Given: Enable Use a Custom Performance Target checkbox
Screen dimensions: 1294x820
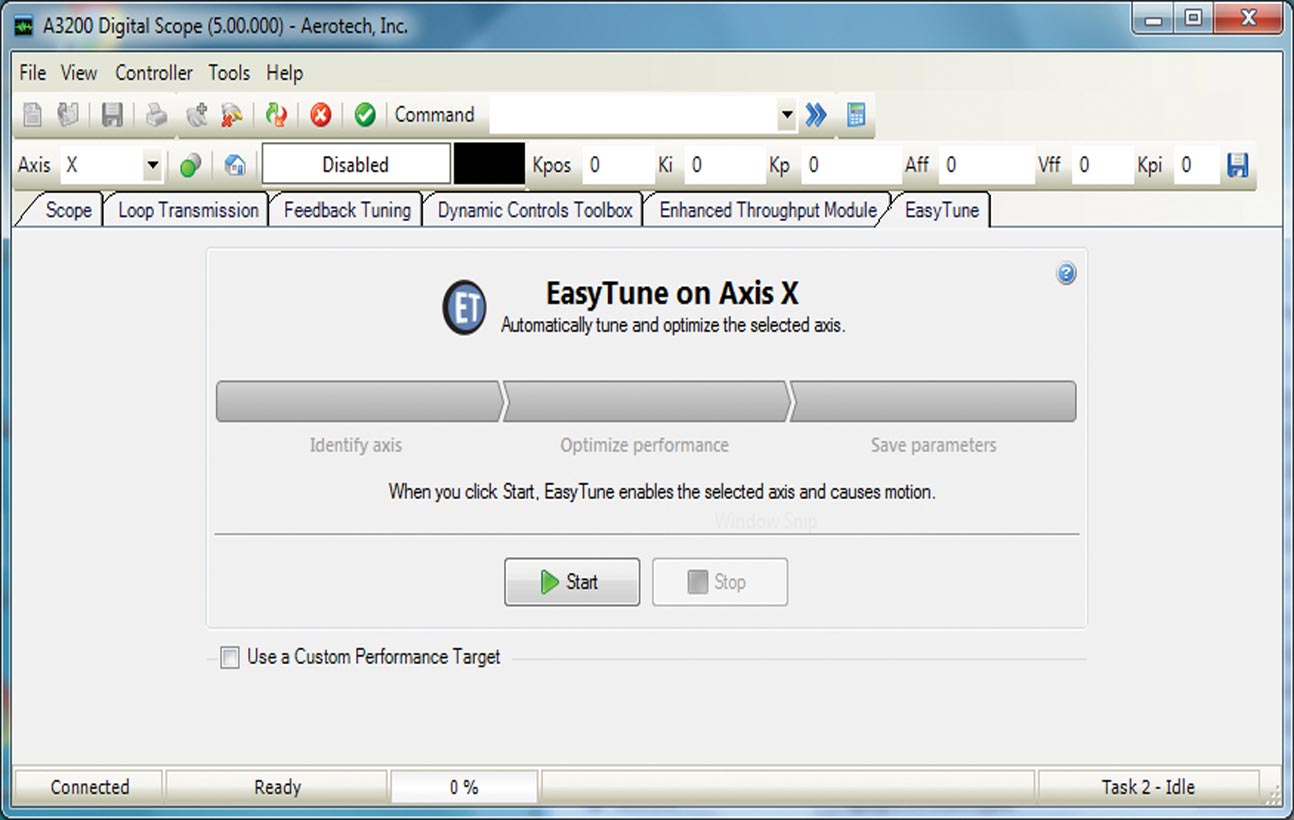Looking at the screenshot, I should [x=229, y=658].
